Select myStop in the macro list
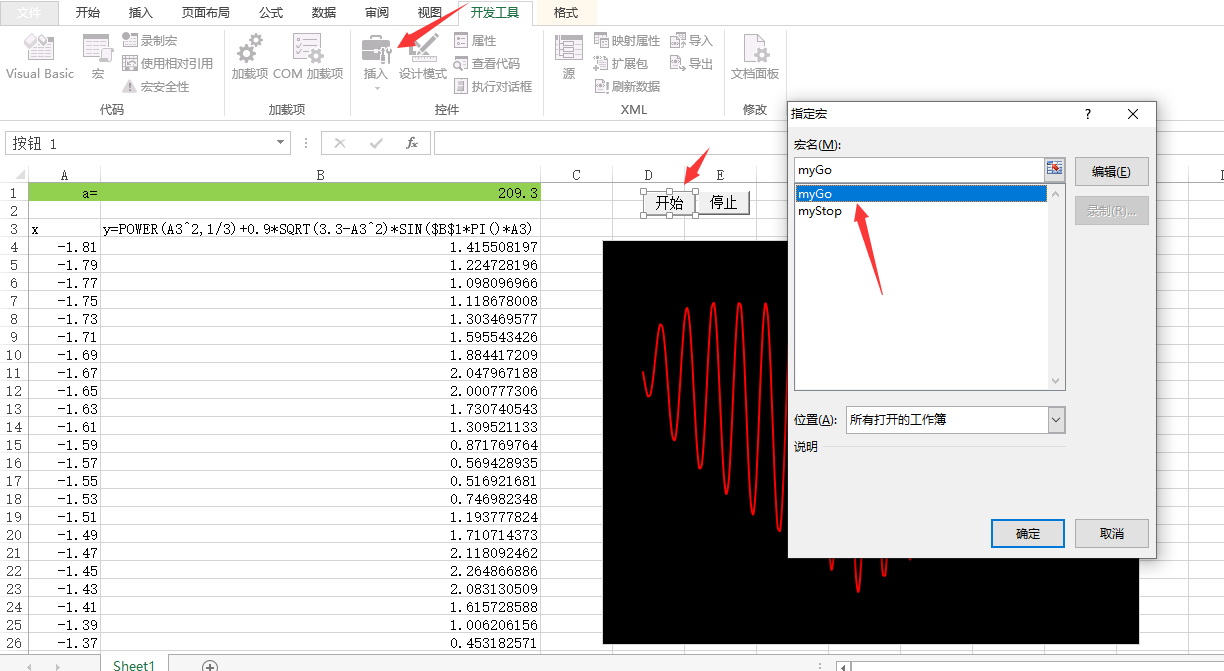 pyautogui.click(x=820, y=211)
